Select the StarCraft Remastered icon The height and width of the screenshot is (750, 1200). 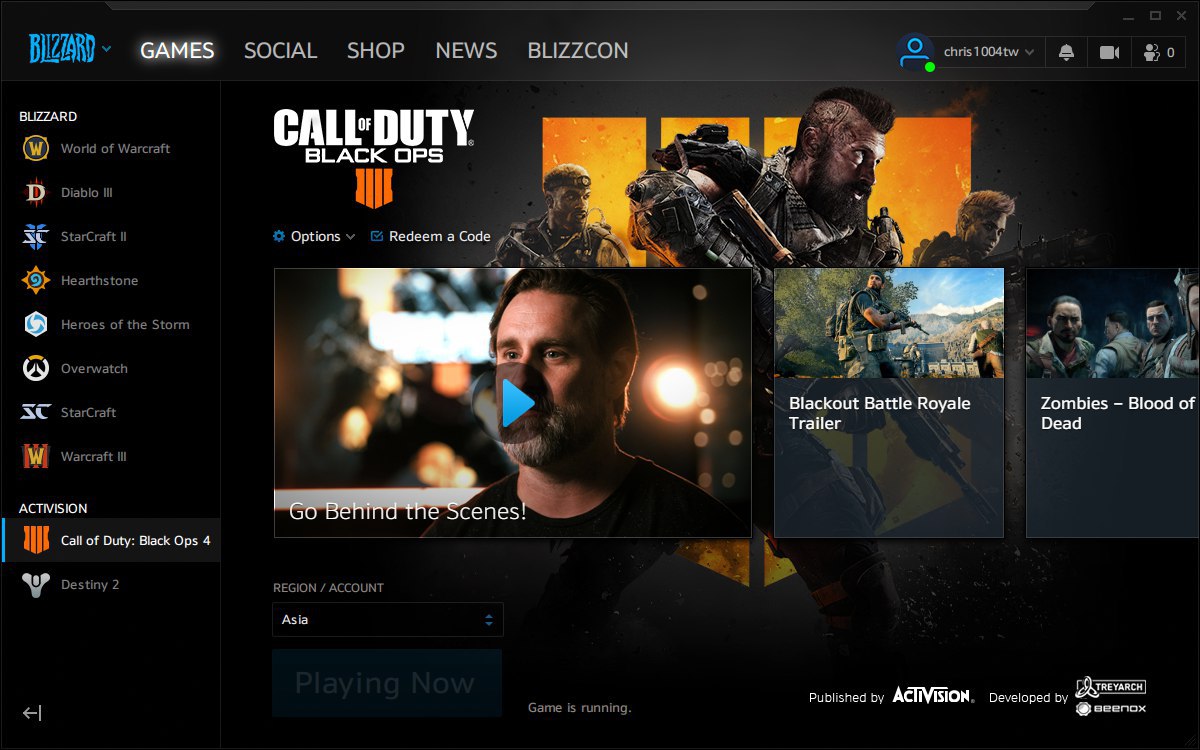(35, 412)
